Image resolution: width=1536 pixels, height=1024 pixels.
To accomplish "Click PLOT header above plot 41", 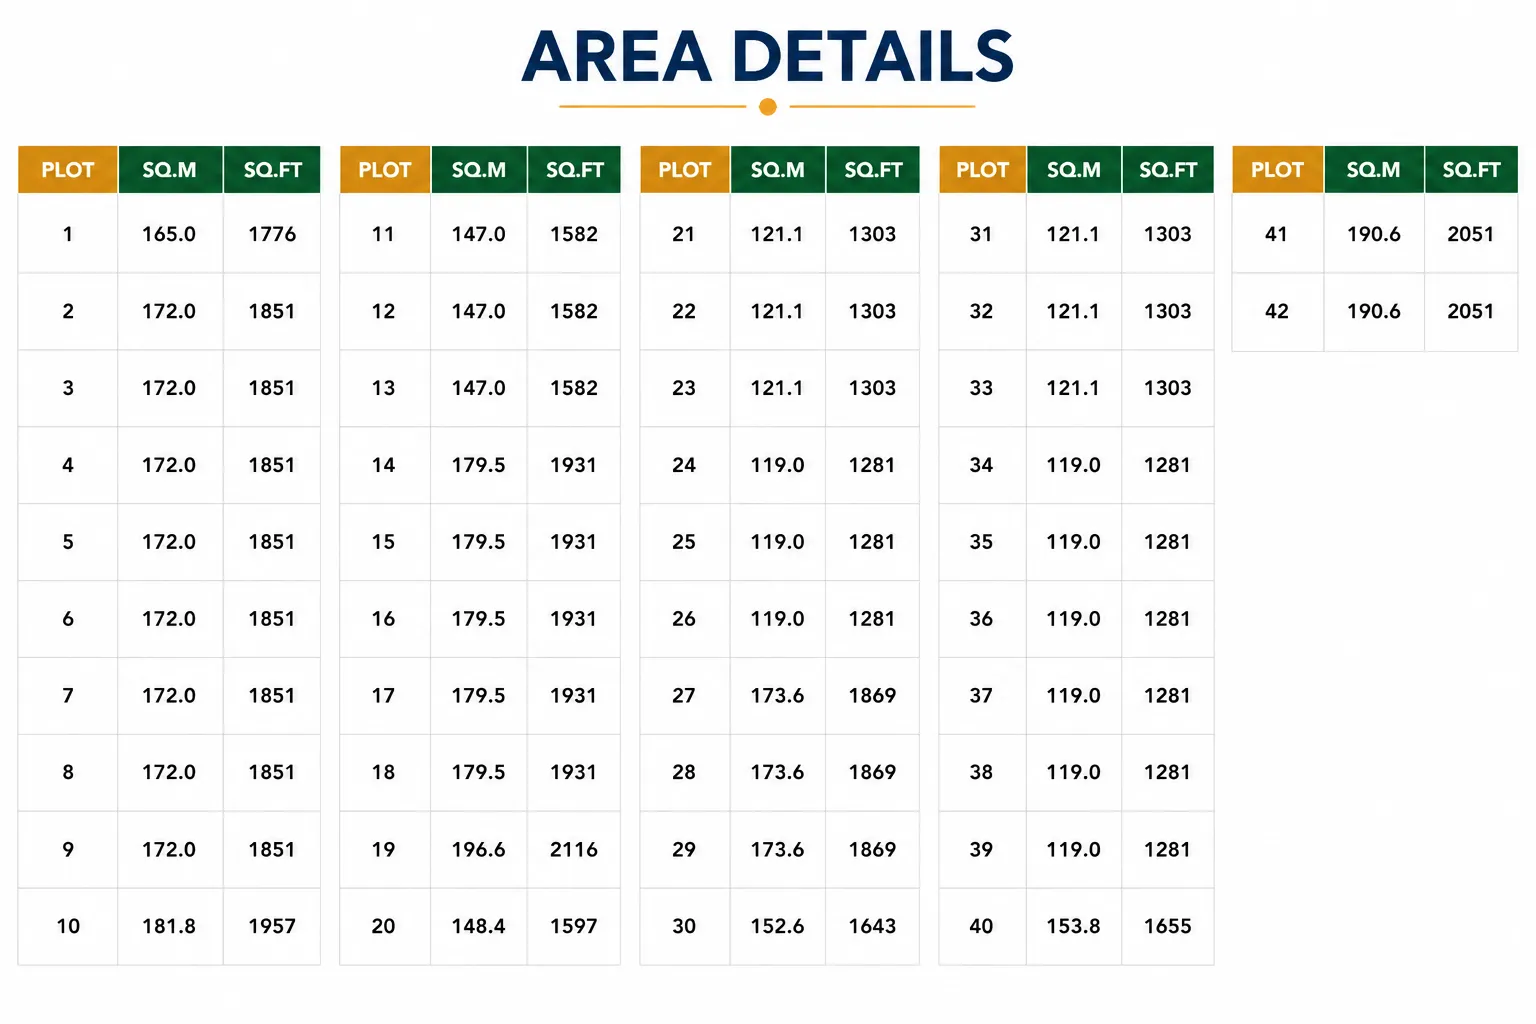I will pos(1277,170).
